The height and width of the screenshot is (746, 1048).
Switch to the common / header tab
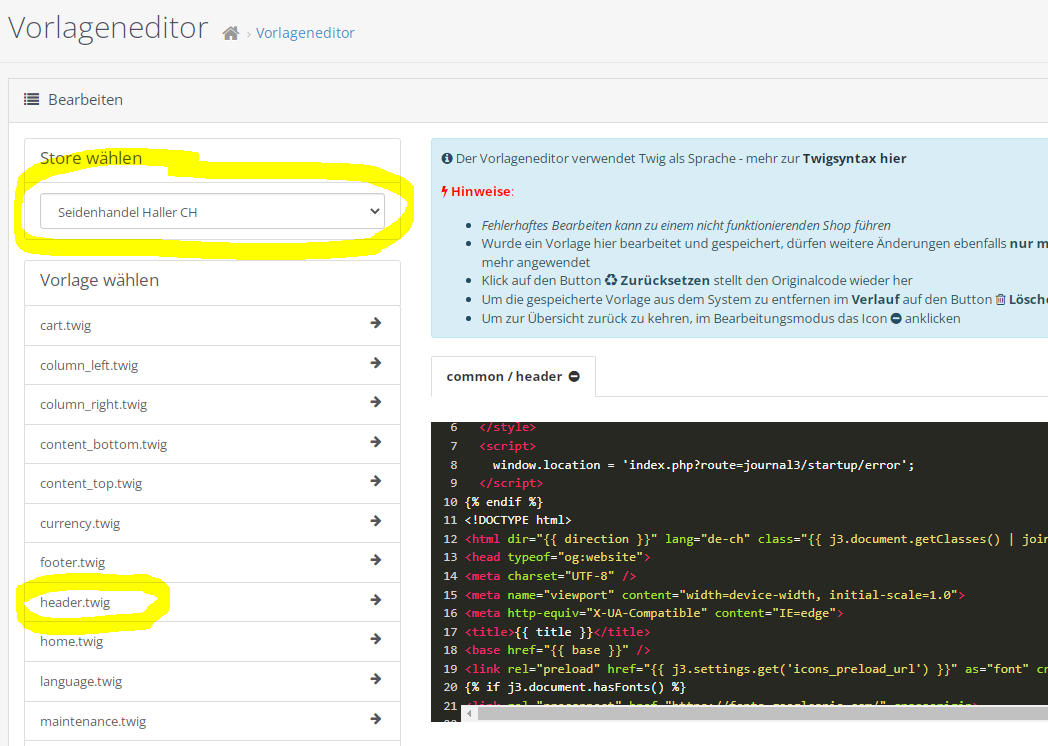tap(504, 377)
